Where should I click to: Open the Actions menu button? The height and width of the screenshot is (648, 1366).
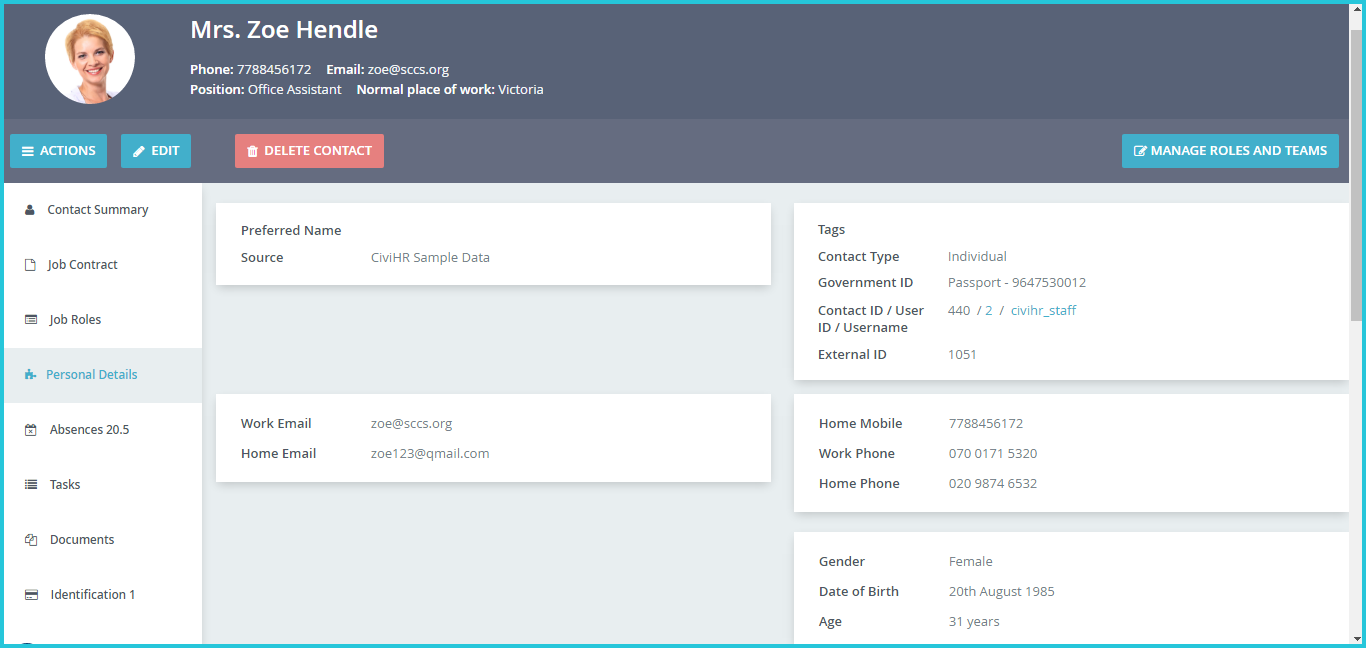click(x=58, y=151)
